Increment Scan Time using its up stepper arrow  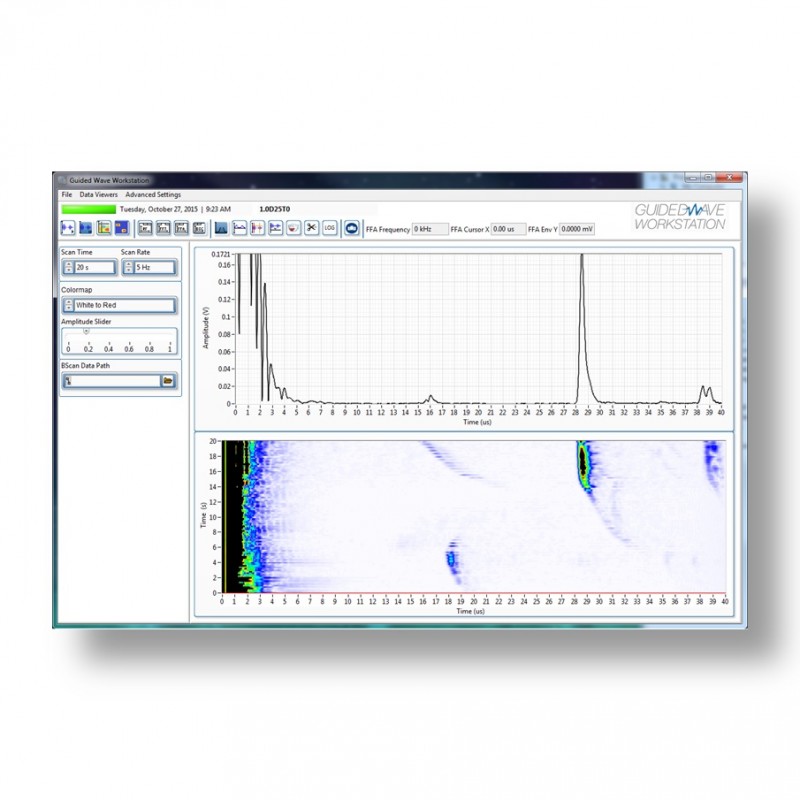[x=69, y=263]
